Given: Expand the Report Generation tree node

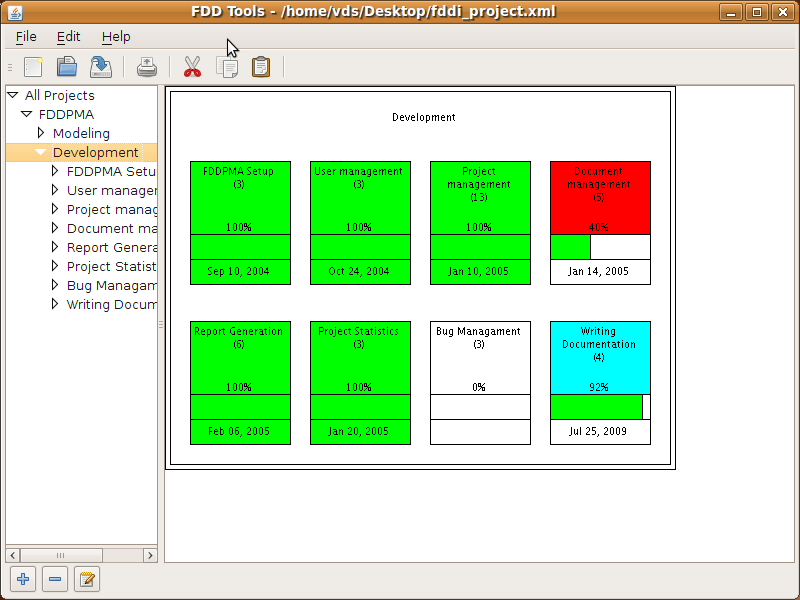Looking at the screenshot, I should [x=55, y=247].
